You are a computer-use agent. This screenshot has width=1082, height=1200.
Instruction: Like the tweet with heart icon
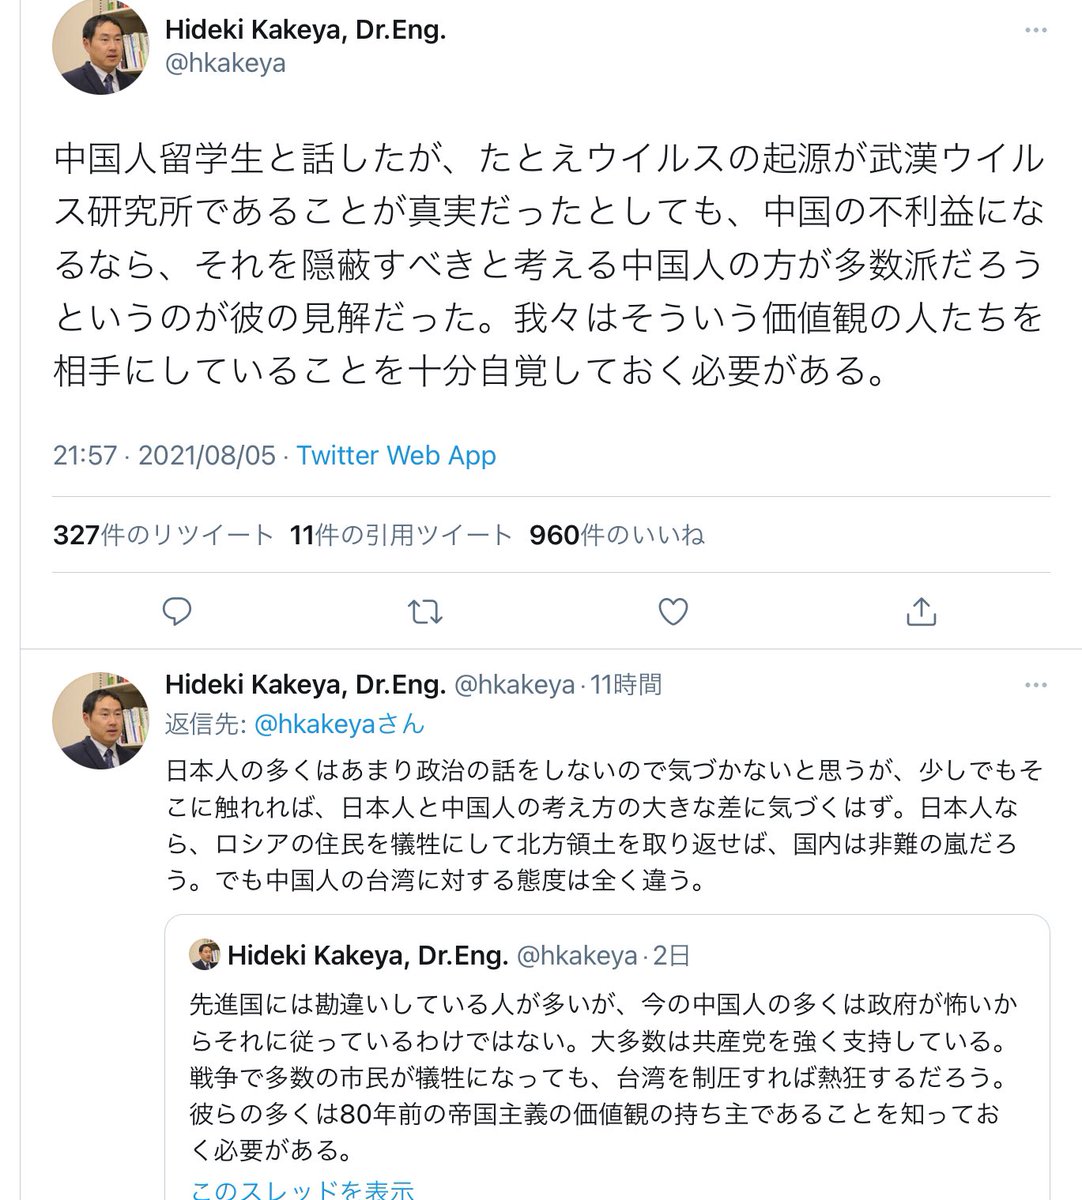673,611
